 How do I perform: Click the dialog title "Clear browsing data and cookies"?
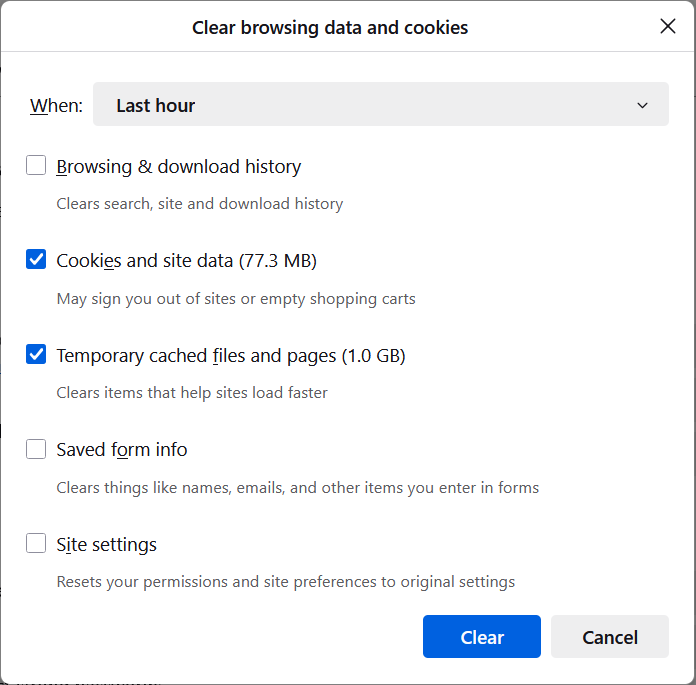tap(330, 28)
